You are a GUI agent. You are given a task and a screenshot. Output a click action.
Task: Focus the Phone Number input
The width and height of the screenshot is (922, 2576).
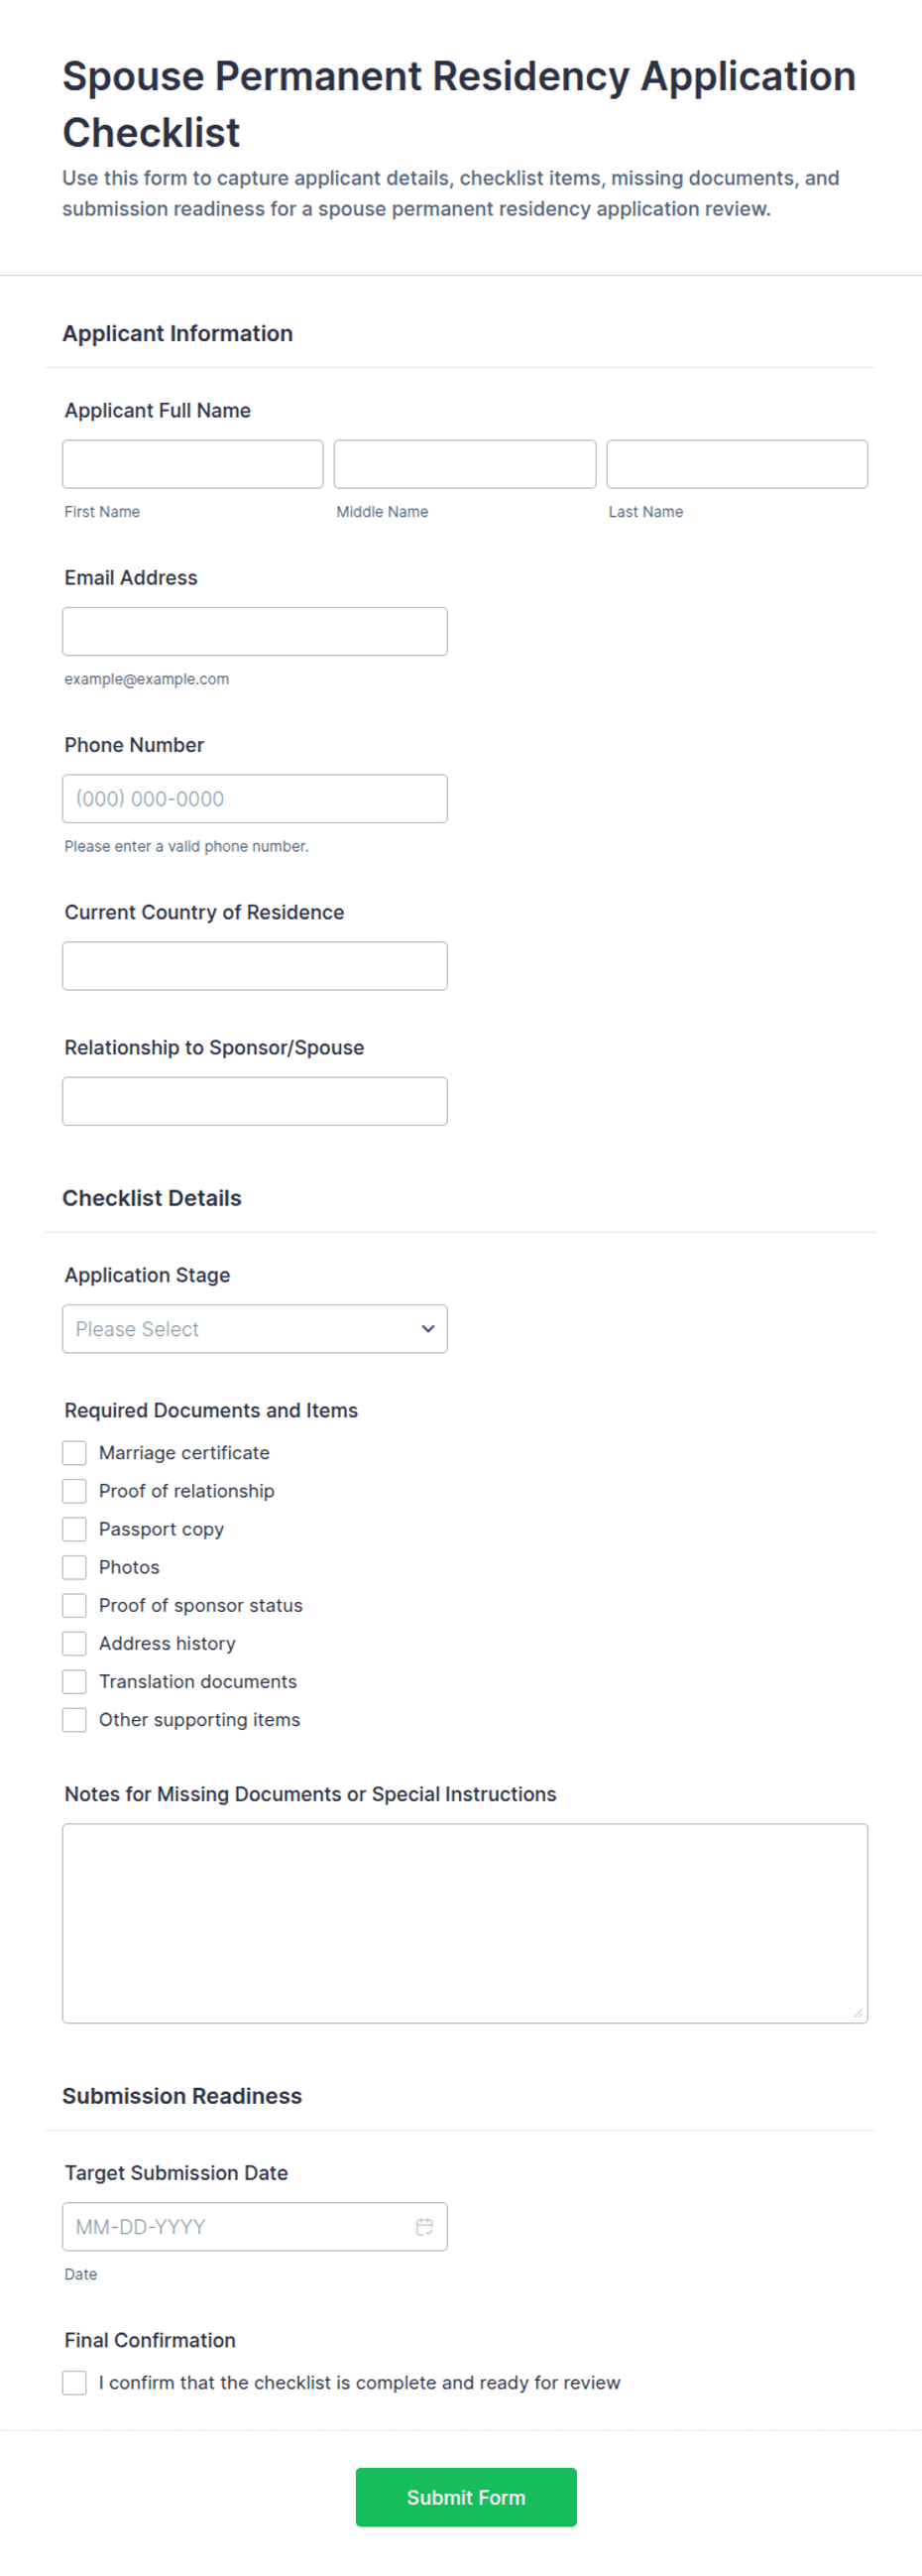255,798
